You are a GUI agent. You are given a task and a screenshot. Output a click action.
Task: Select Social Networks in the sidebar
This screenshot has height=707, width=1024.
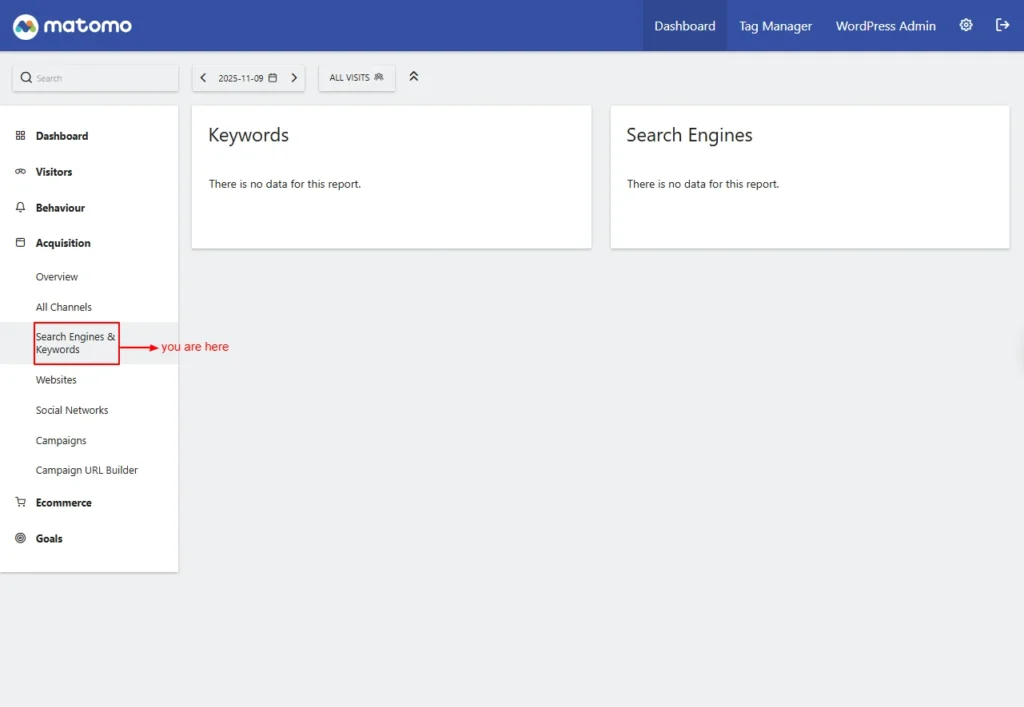coord(72,410)
